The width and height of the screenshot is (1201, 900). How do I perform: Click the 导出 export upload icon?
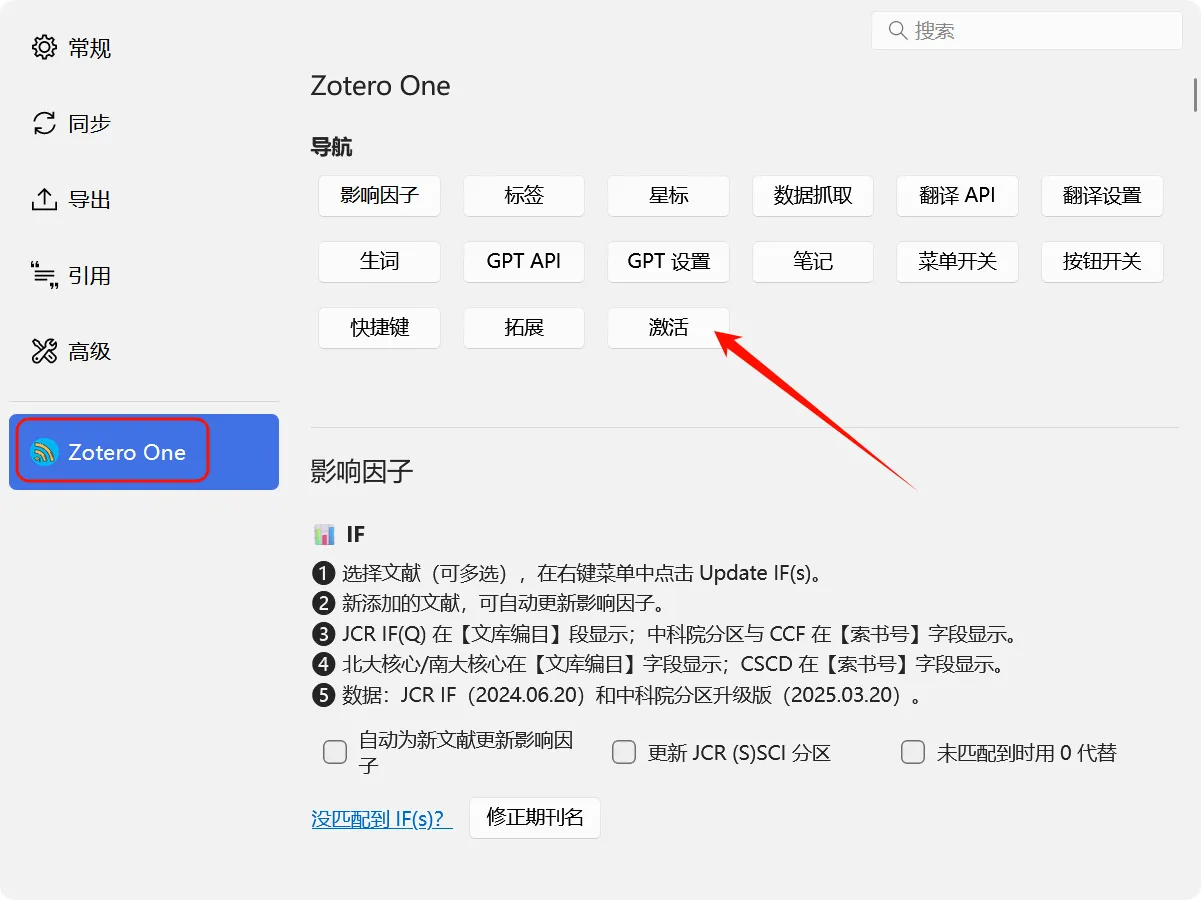click(x=44, y=199)
